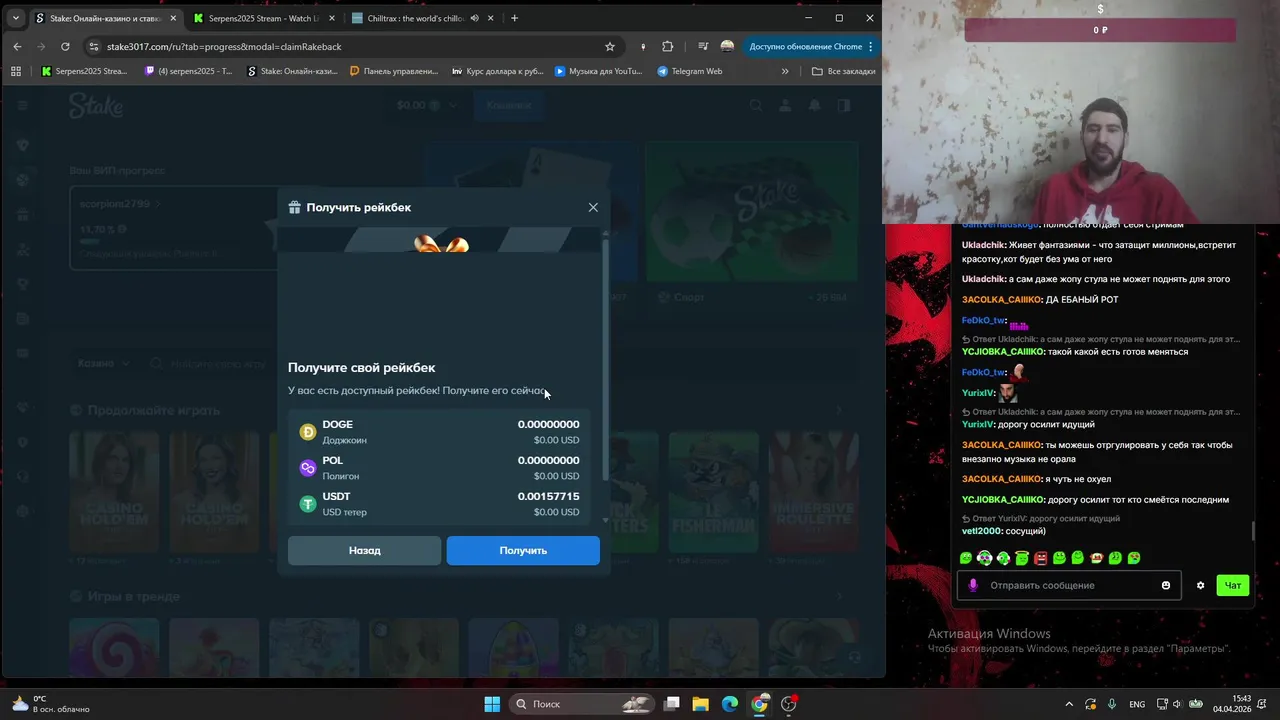Select the USDT tether coin icon

[x=308, y=504]
